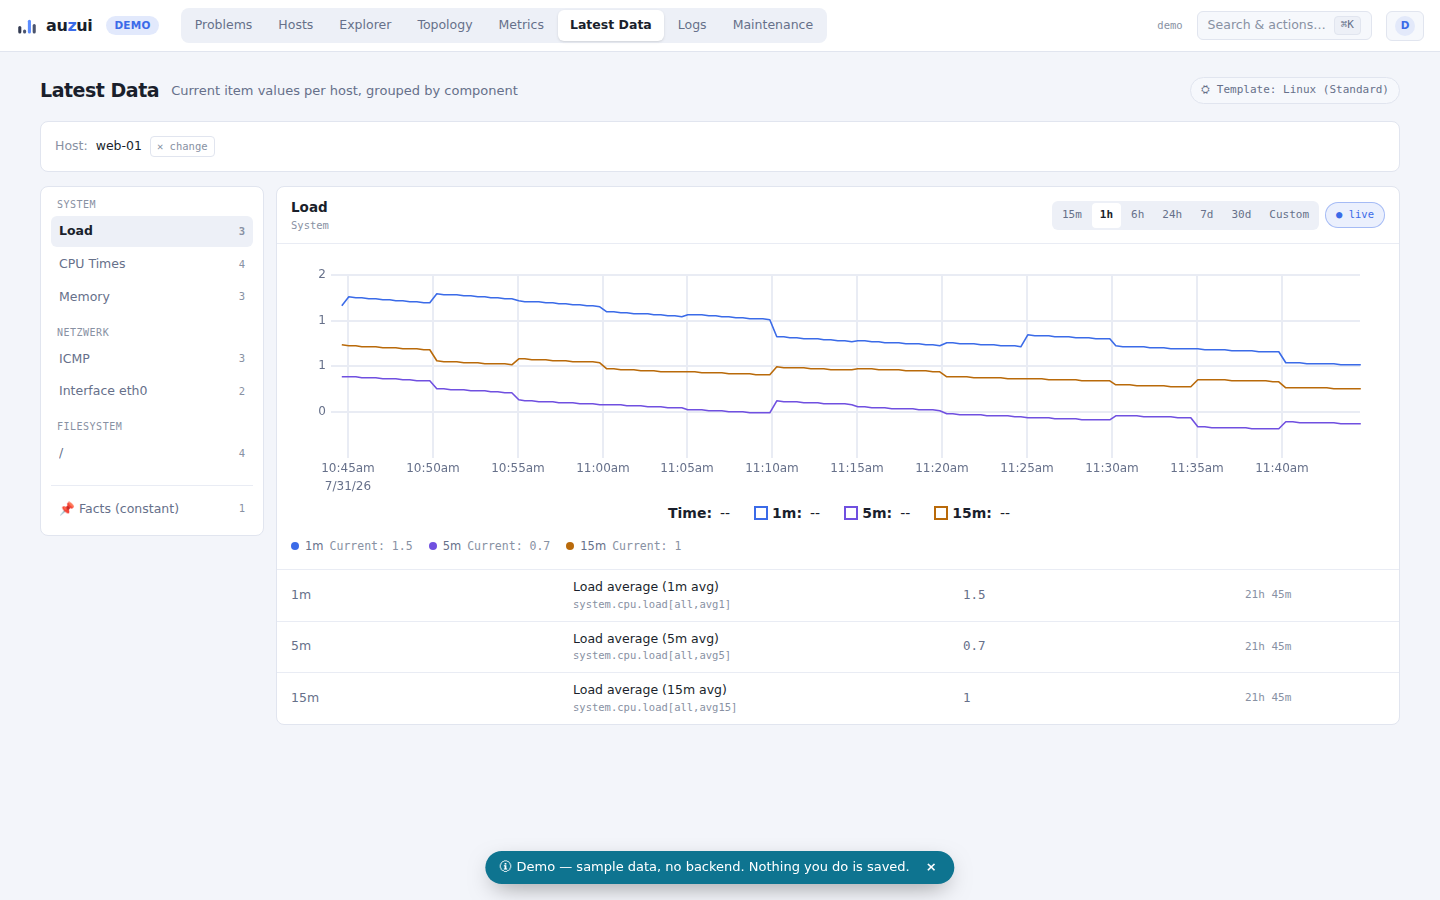Click the DEMO badge near the logo
The image size is (1440, 900).
tap(132, 26)
